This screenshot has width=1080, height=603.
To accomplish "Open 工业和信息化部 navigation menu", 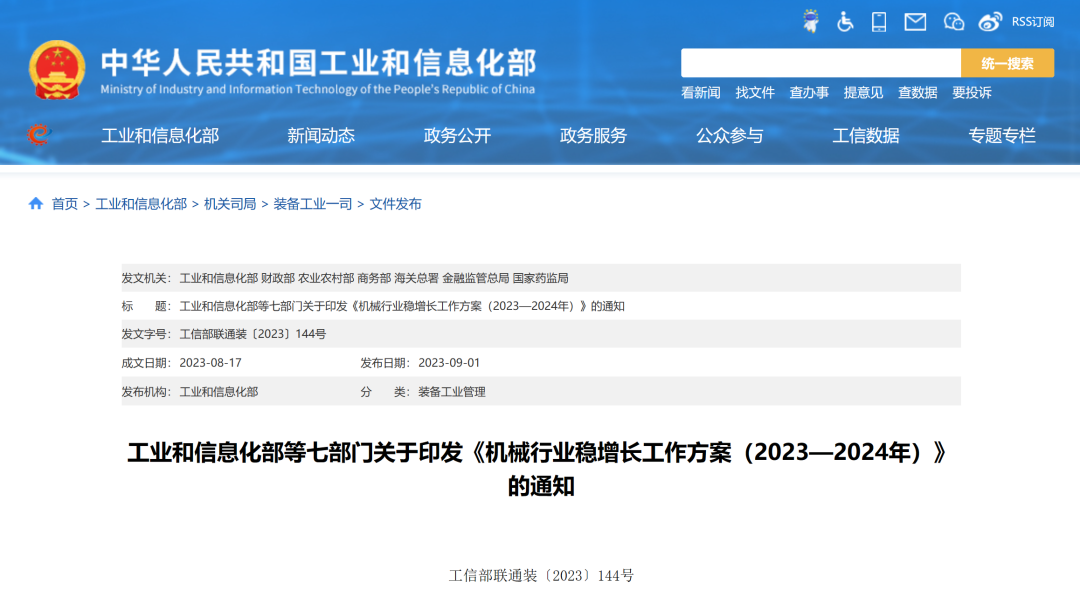I will pos(160,136).
